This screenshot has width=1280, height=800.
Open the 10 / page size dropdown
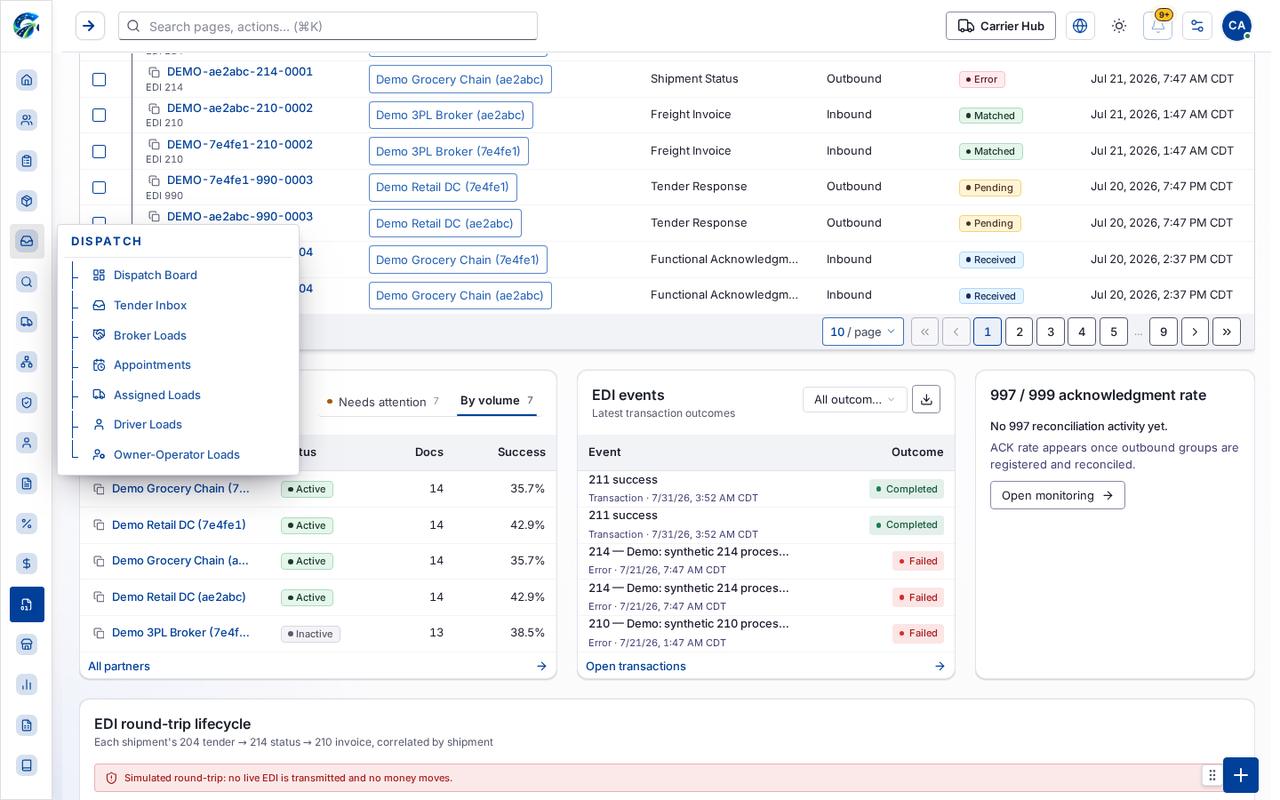863,332
